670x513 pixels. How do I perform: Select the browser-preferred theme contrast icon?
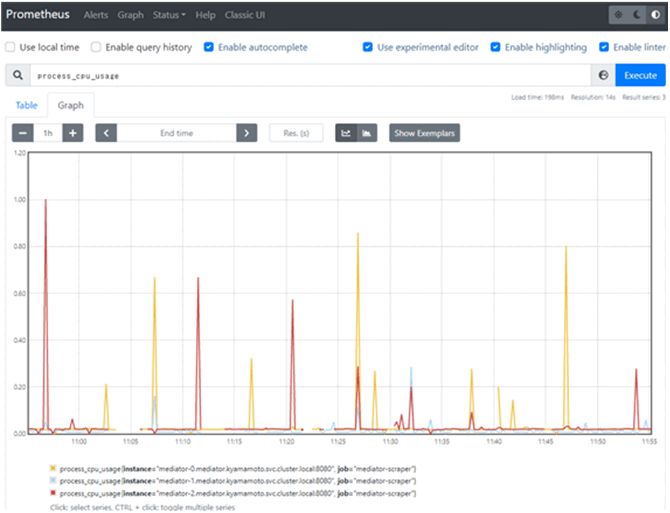coord(654,15)
